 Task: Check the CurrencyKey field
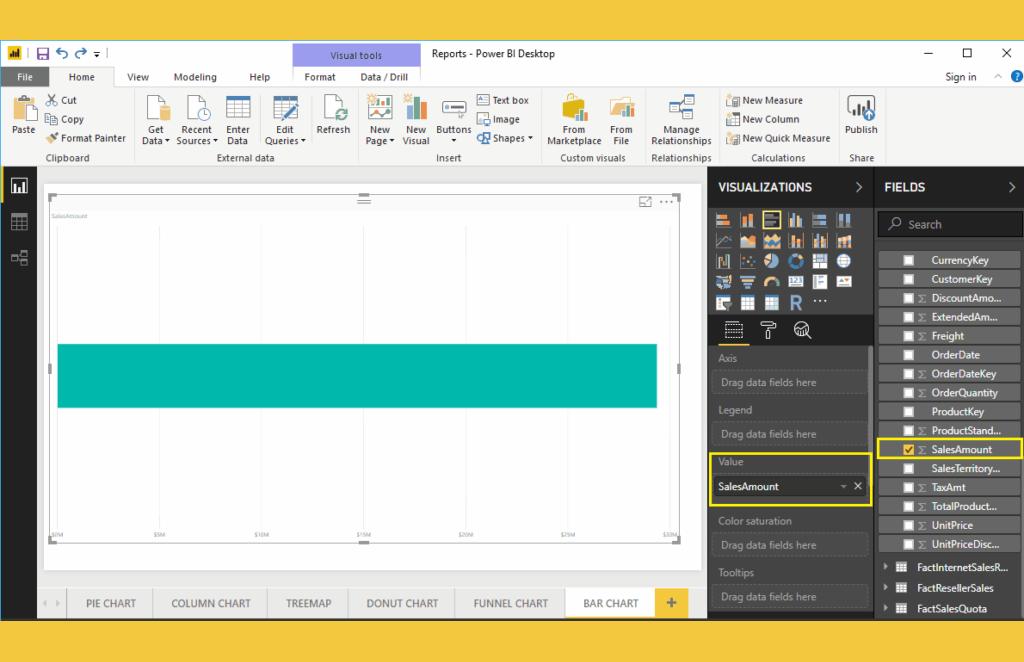[x=908, y=260]
